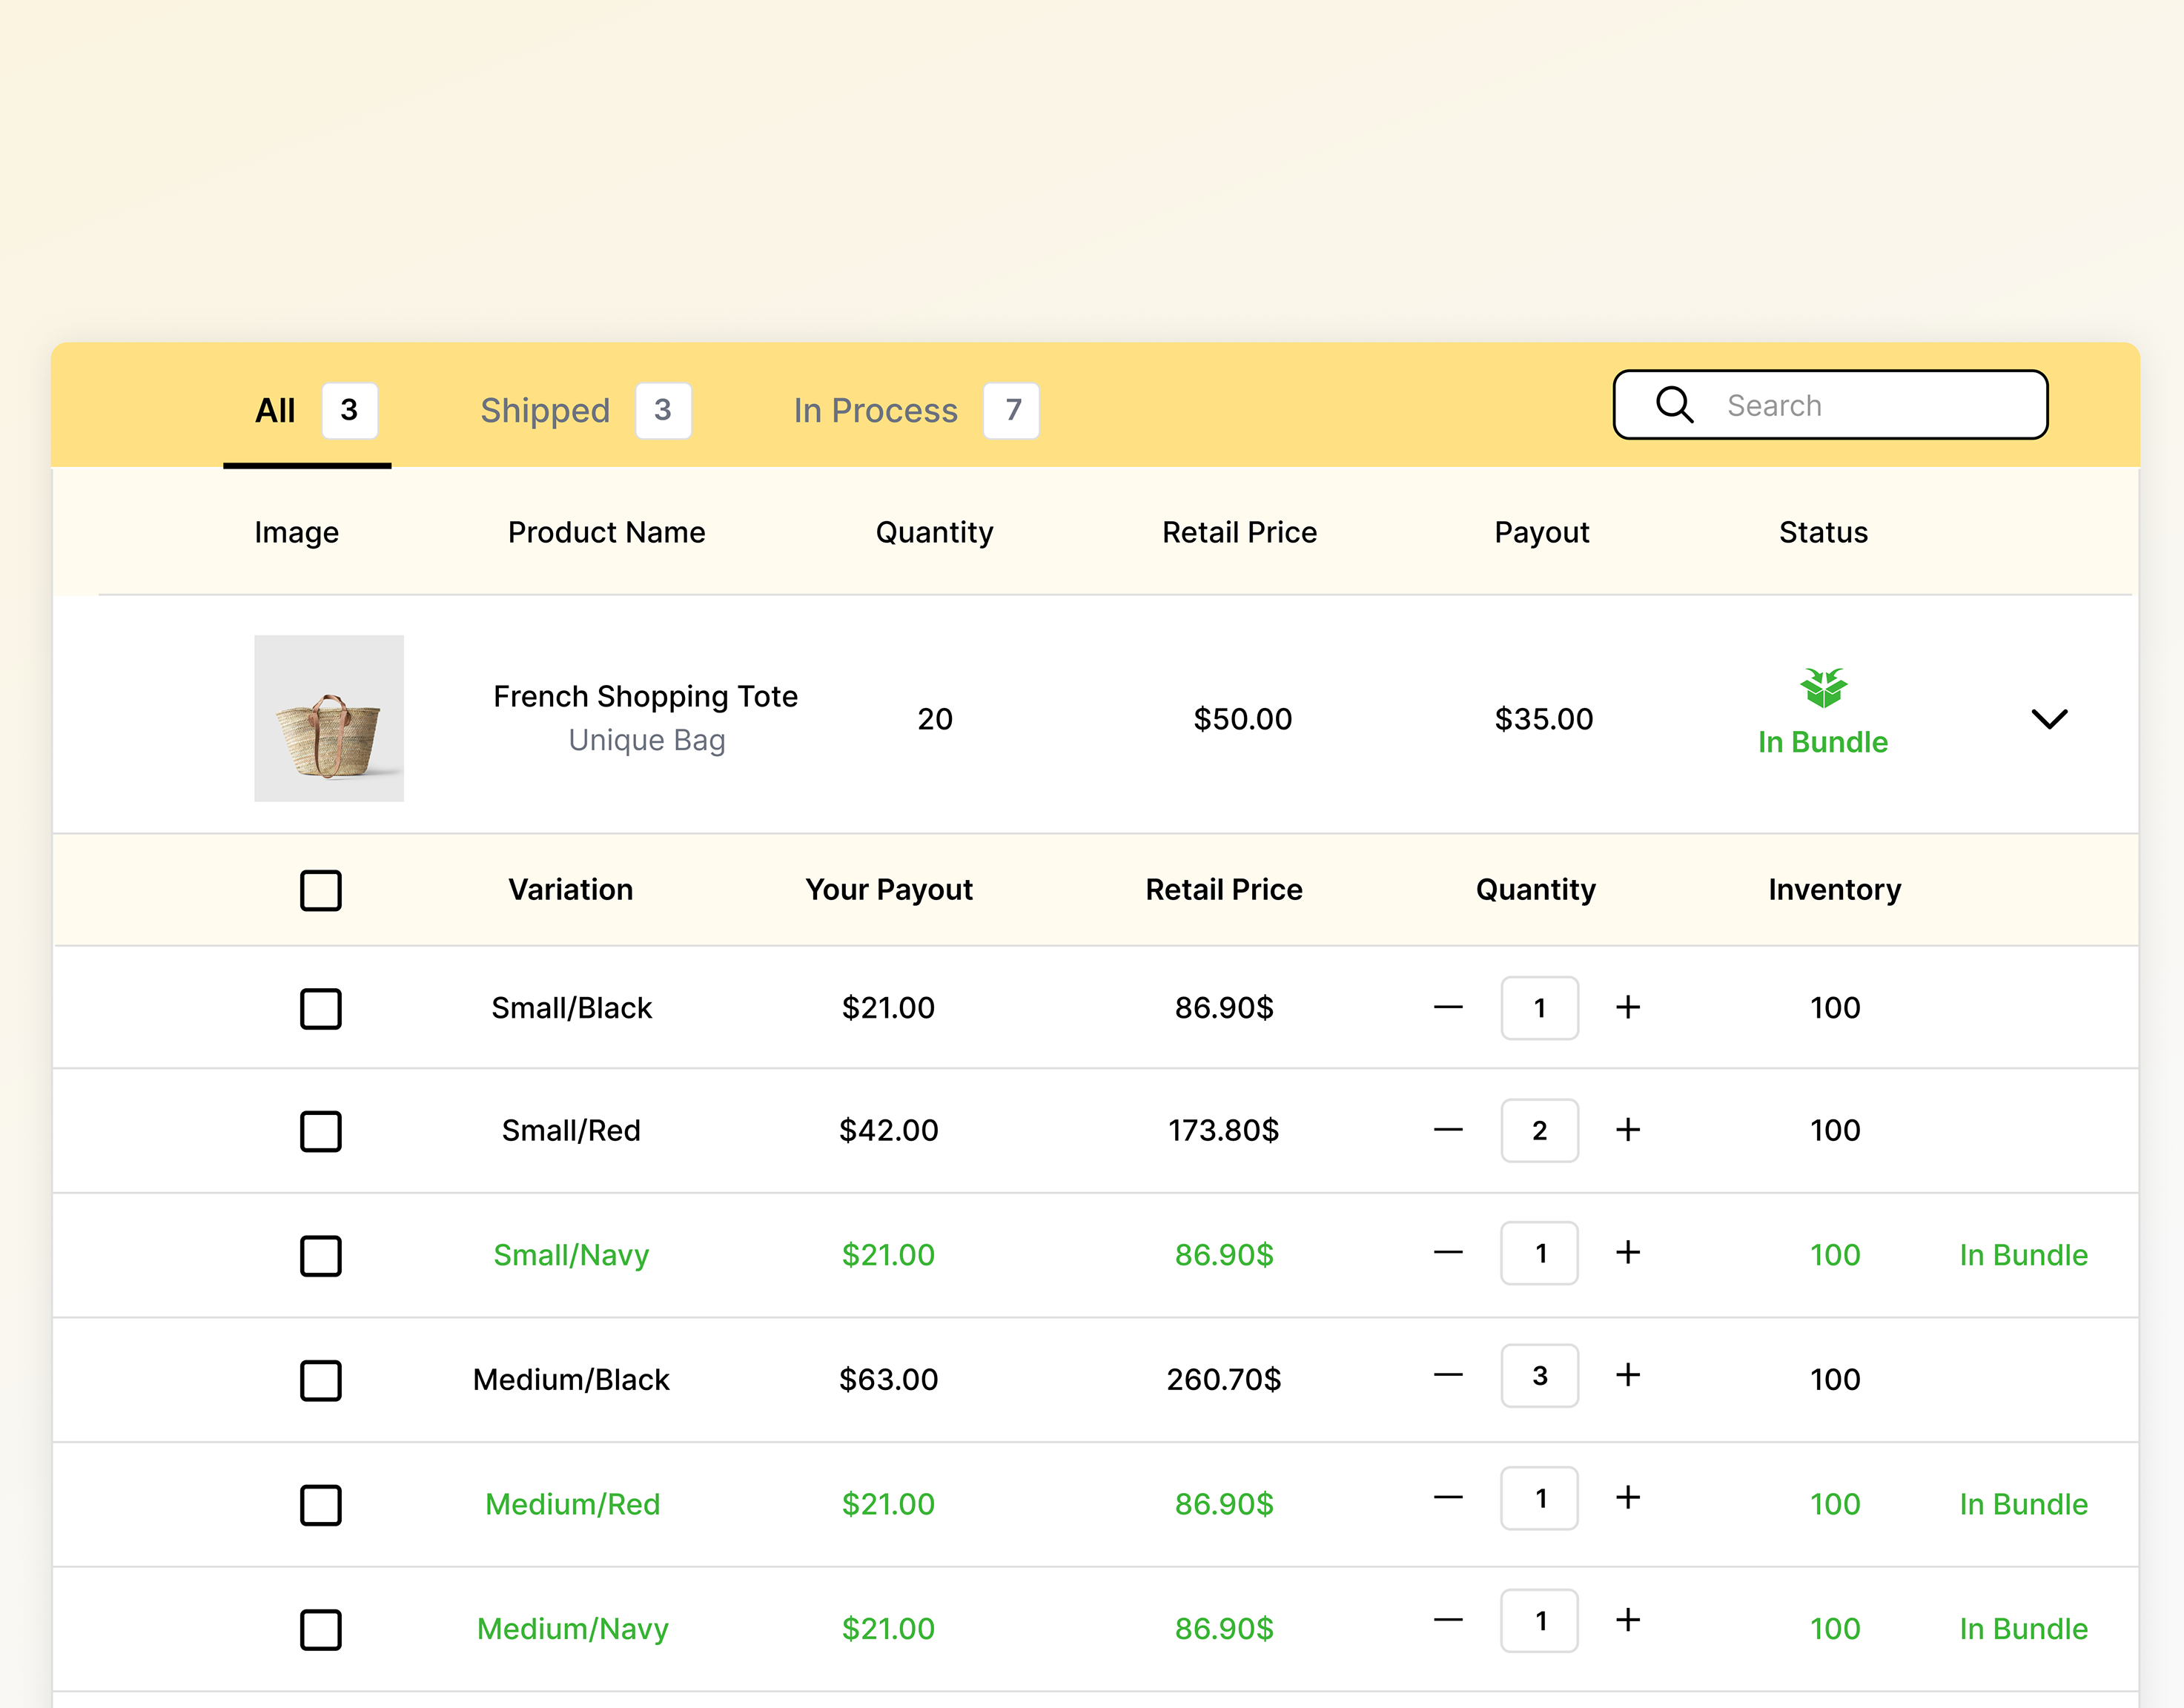Increase Small/Black quantity with plus icon
The image size is (2184, 1708).
point(1627,1007)
